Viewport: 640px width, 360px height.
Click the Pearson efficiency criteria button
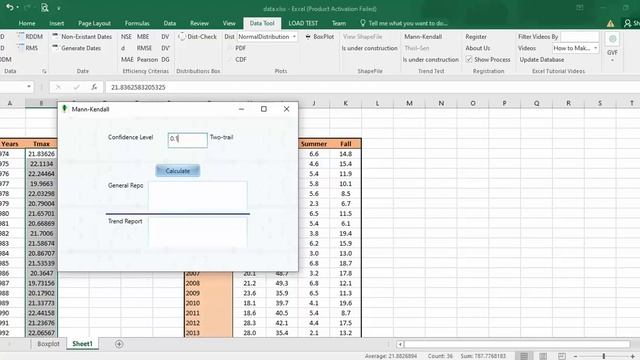(x=147, y=59)
